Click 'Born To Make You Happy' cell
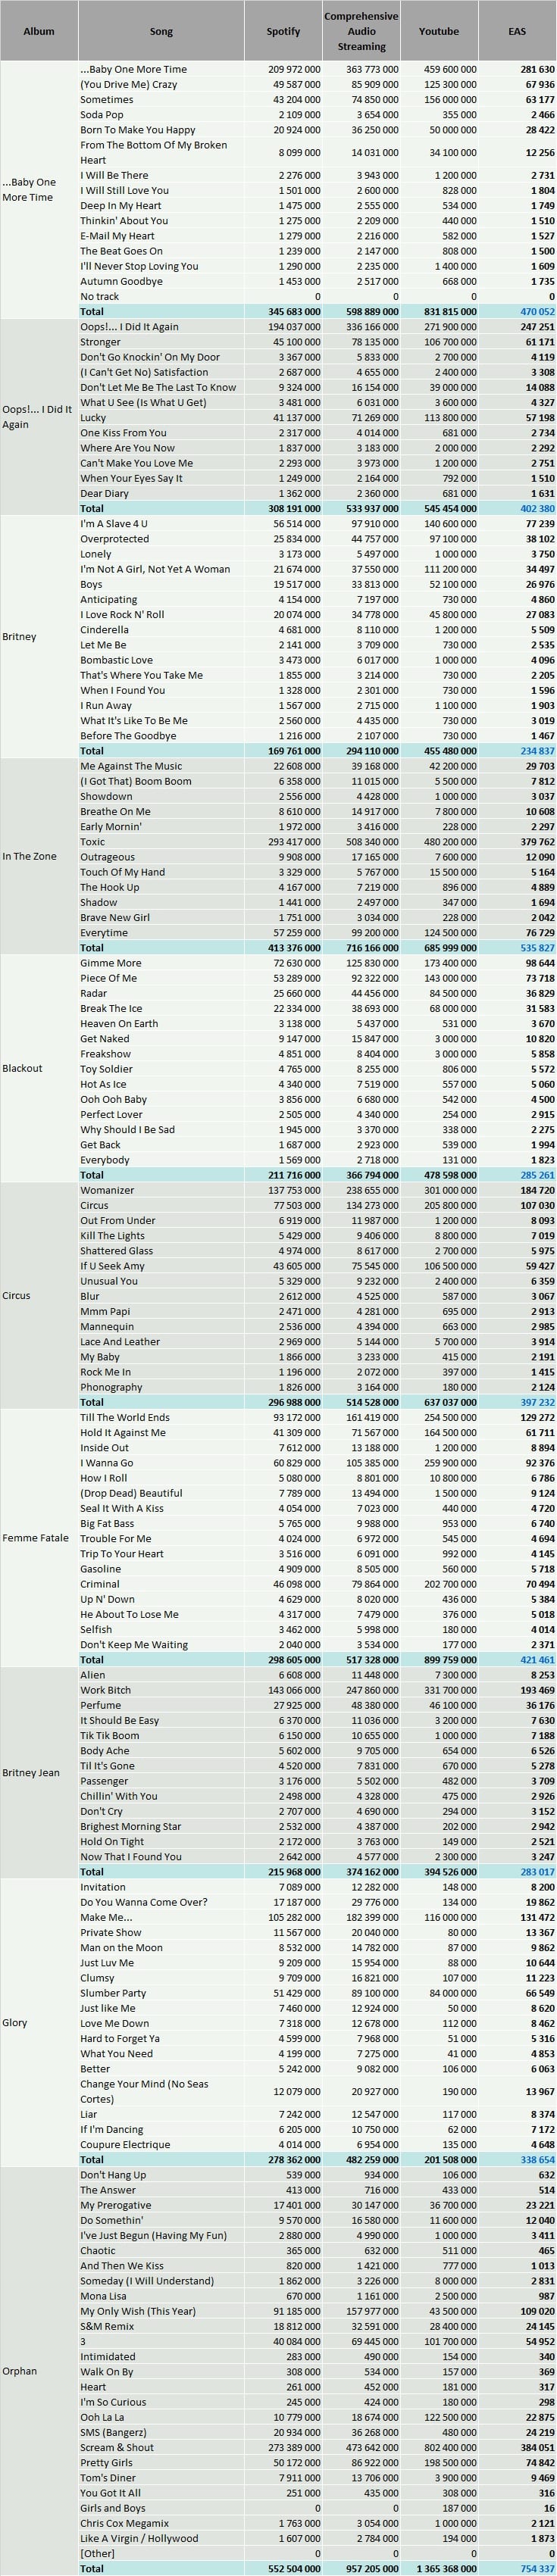The image size is (557, 2576). (161, 130)
